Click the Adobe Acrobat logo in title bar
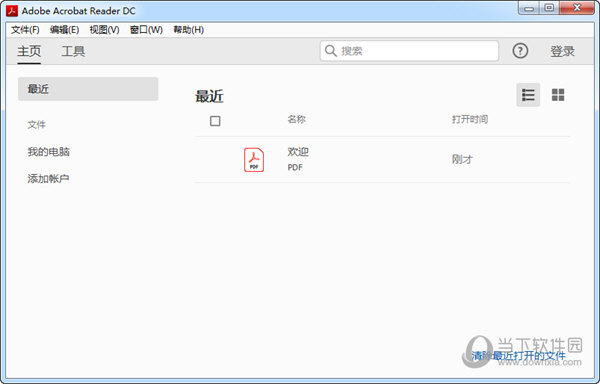Image resolution: width=600 pixels, height=384 pixels. click(x=12, y=11)
